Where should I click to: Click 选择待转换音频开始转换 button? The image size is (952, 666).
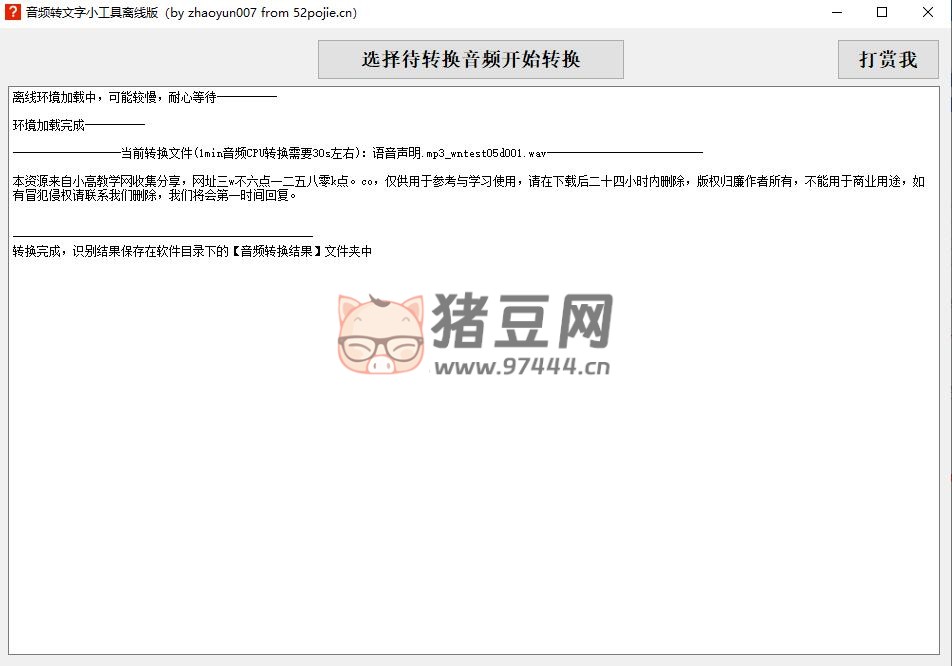(471, 59)
